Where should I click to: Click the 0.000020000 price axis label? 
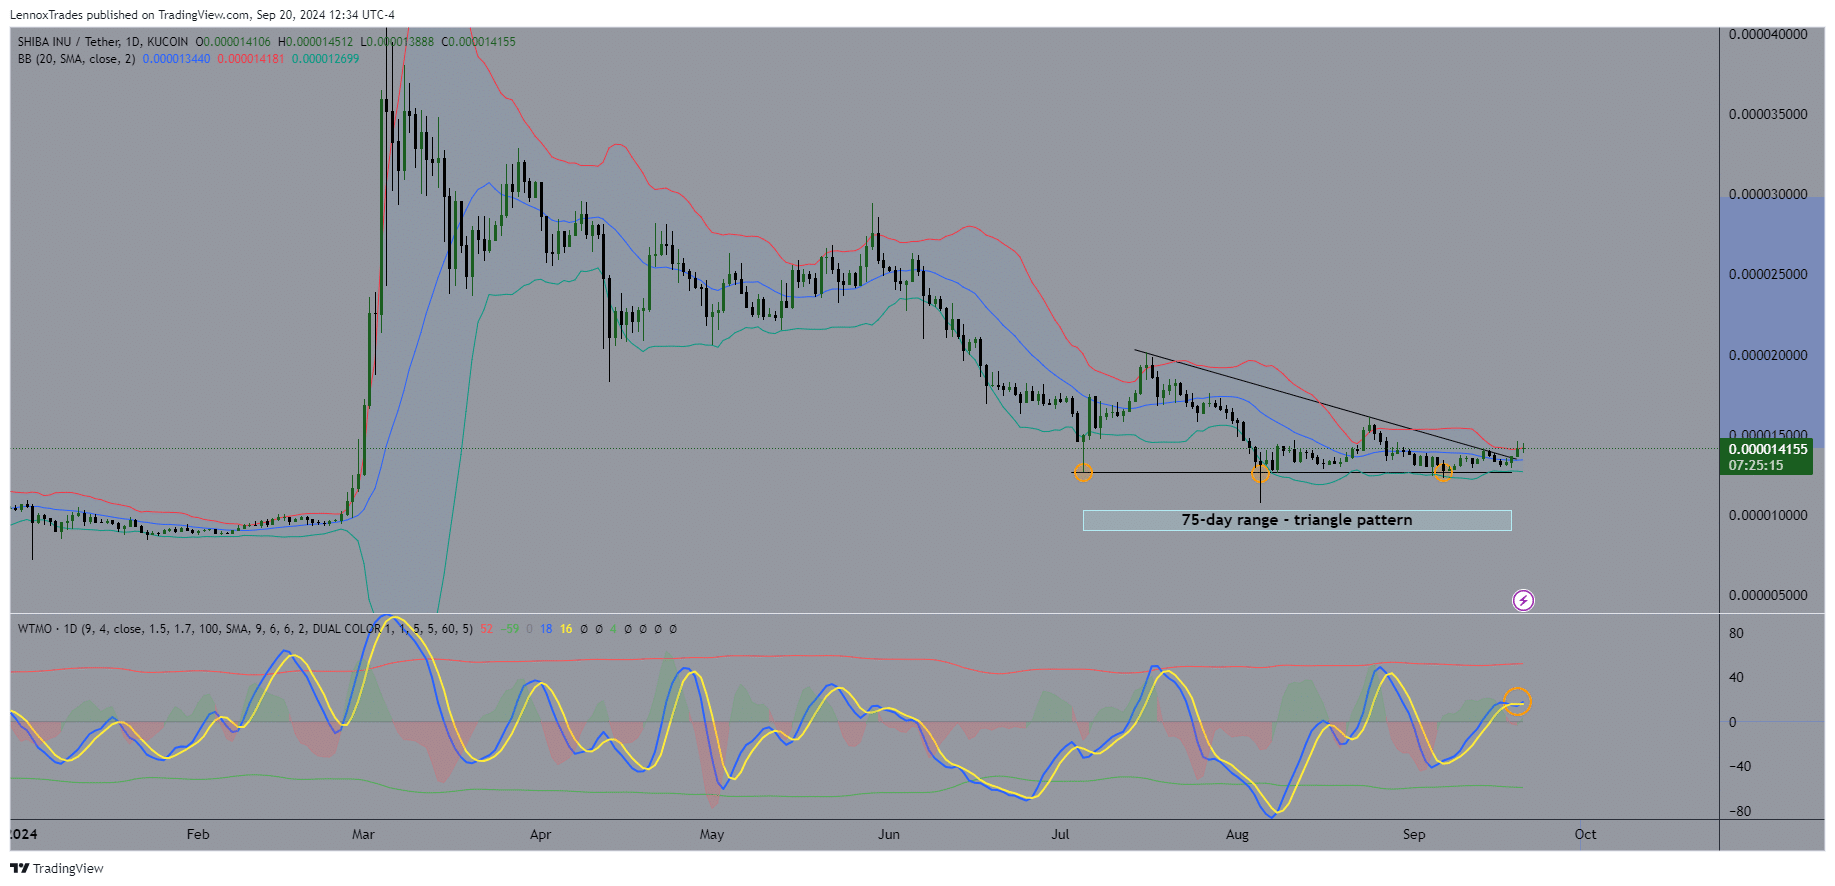pos(1768,355)
